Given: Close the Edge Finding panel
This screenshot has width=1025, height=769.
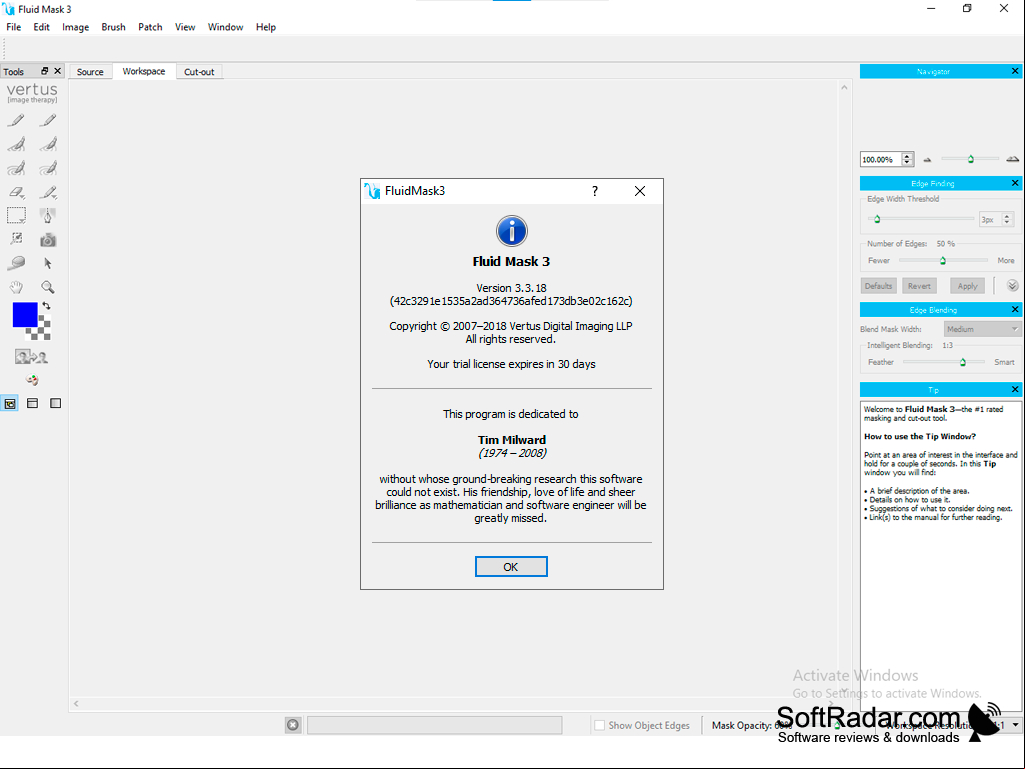Looking at the screenshot, I should 1015,183.
